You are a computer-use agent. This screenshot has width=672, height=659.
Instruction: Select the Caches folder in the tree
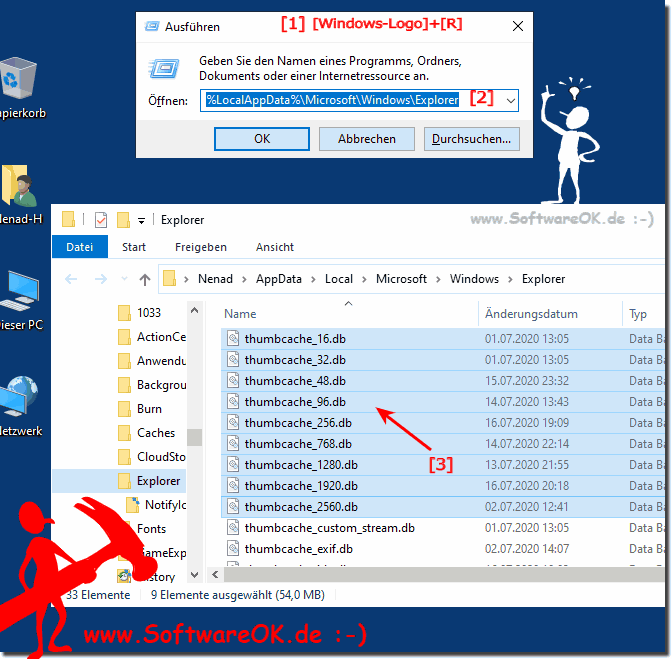[146, 433]
